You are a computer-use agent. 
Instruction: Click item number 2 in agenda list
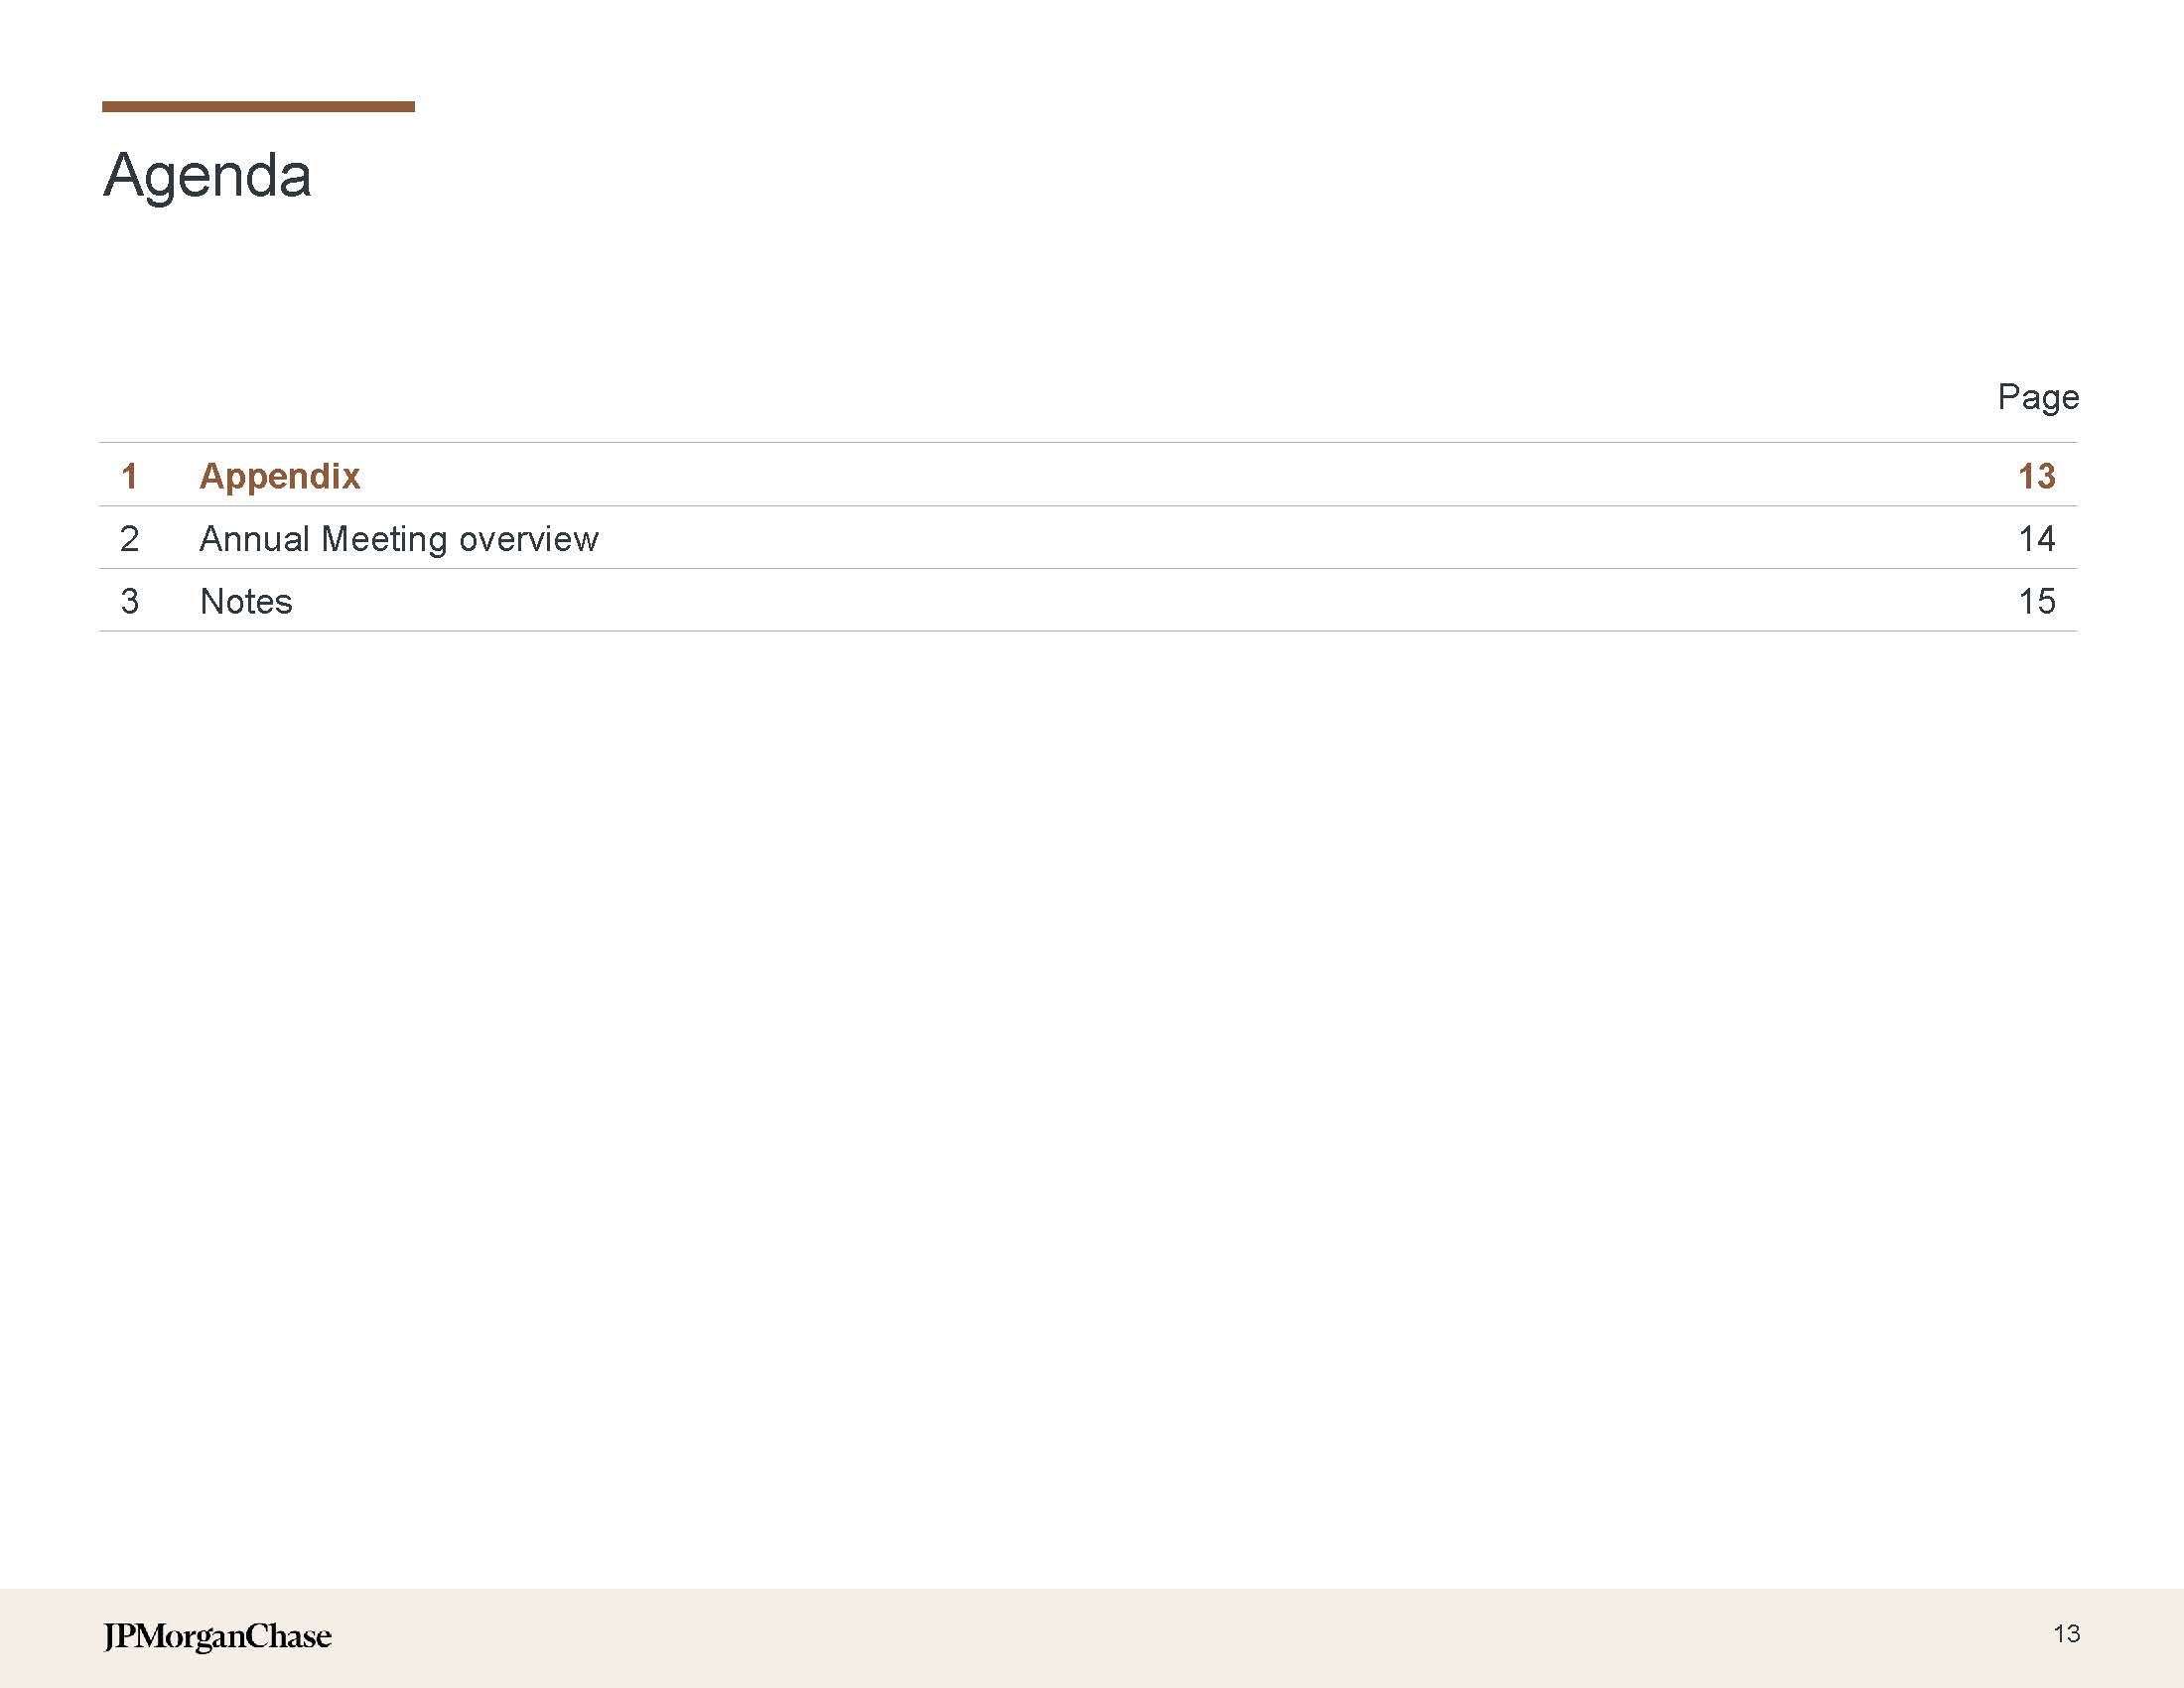(x=129, y=539)
